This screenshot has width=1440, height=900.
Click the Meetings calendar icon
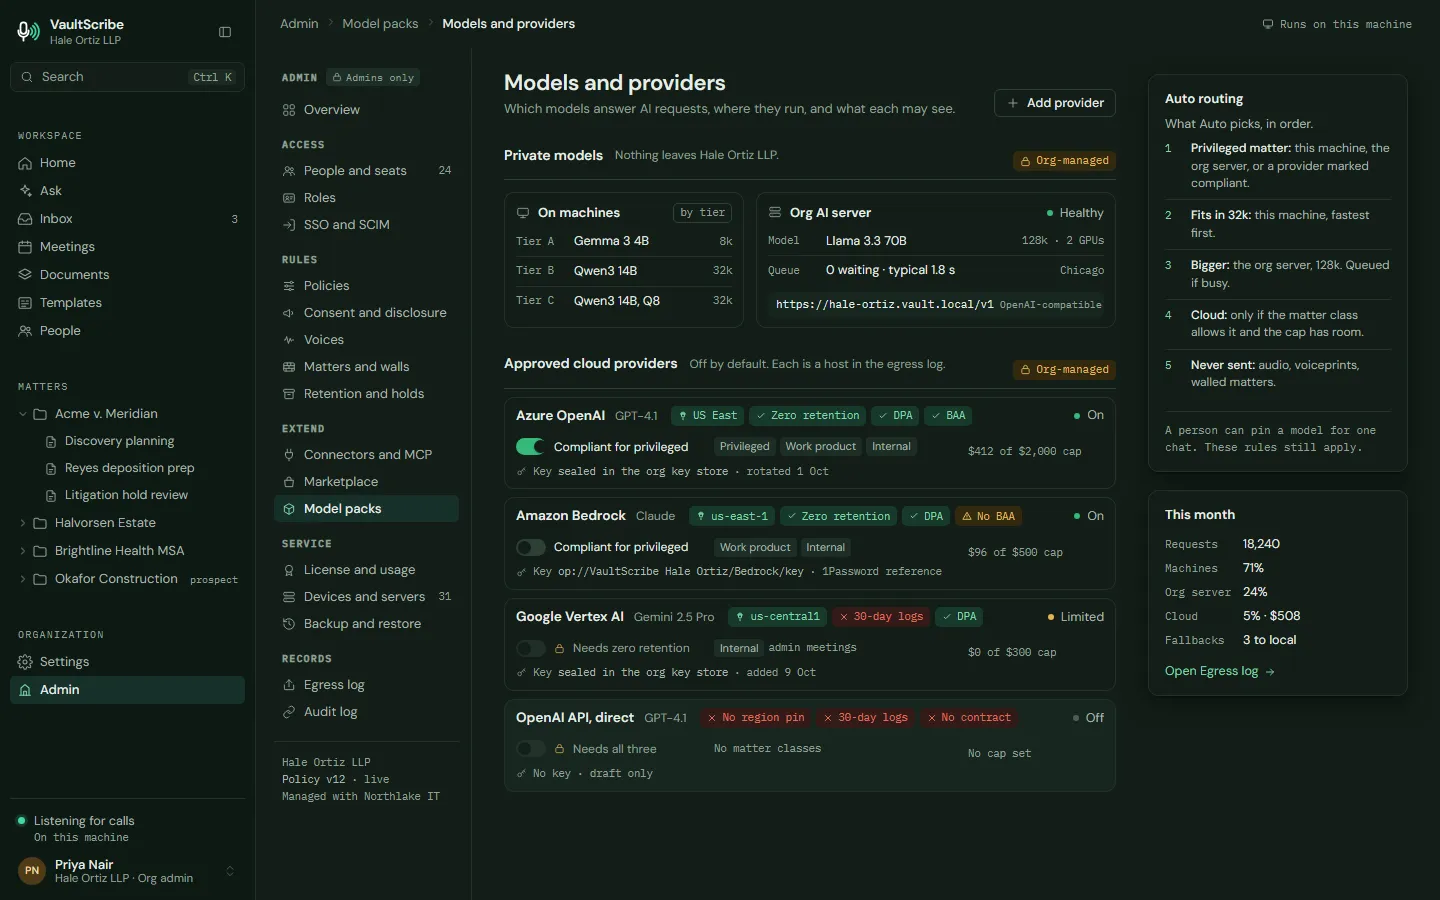(x=25, y=247)
